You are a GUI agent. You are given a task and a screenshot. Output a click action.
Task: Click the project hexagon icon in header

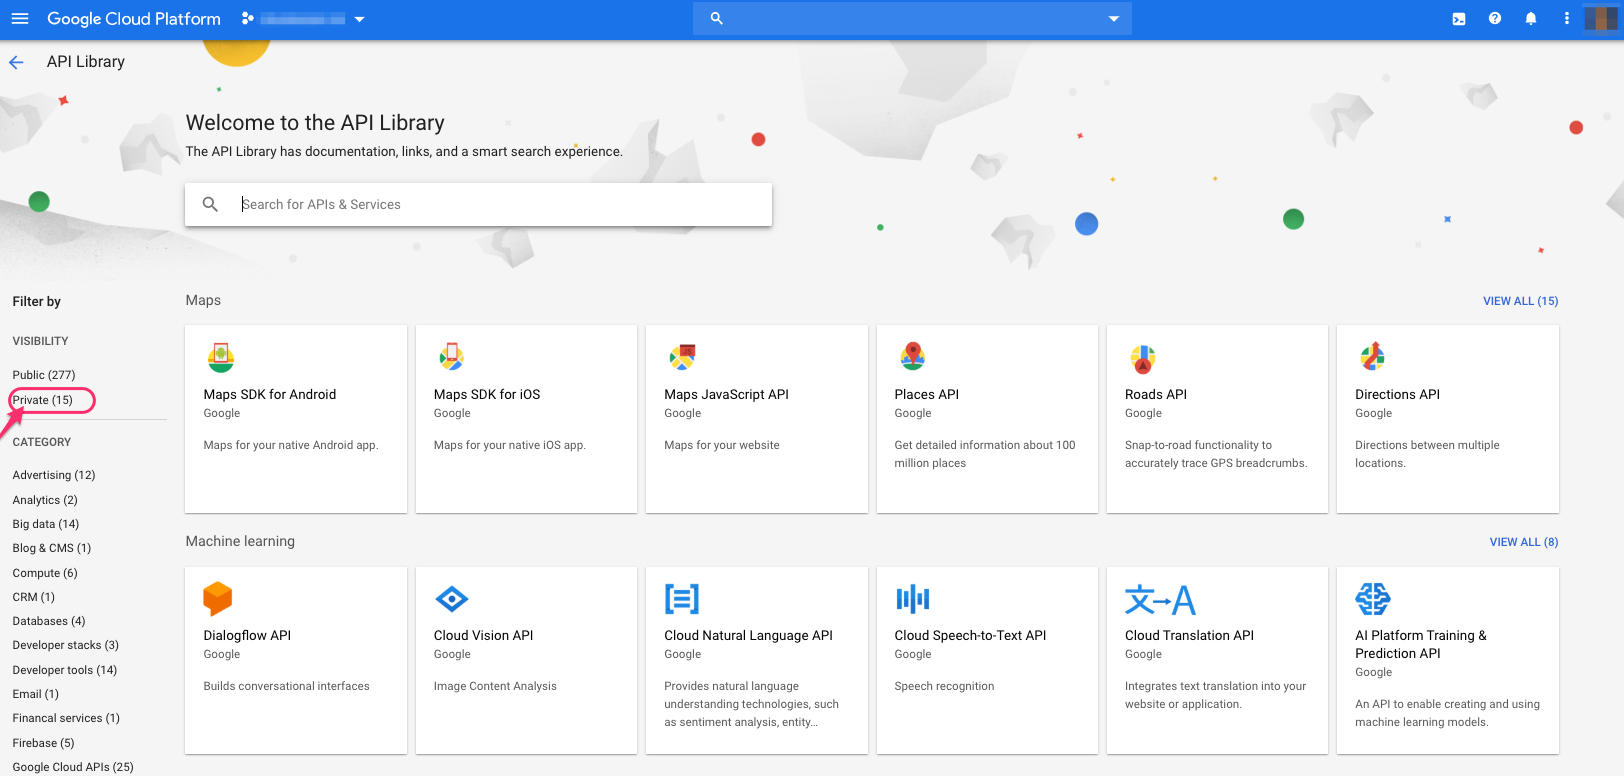(x=248, y=18)
